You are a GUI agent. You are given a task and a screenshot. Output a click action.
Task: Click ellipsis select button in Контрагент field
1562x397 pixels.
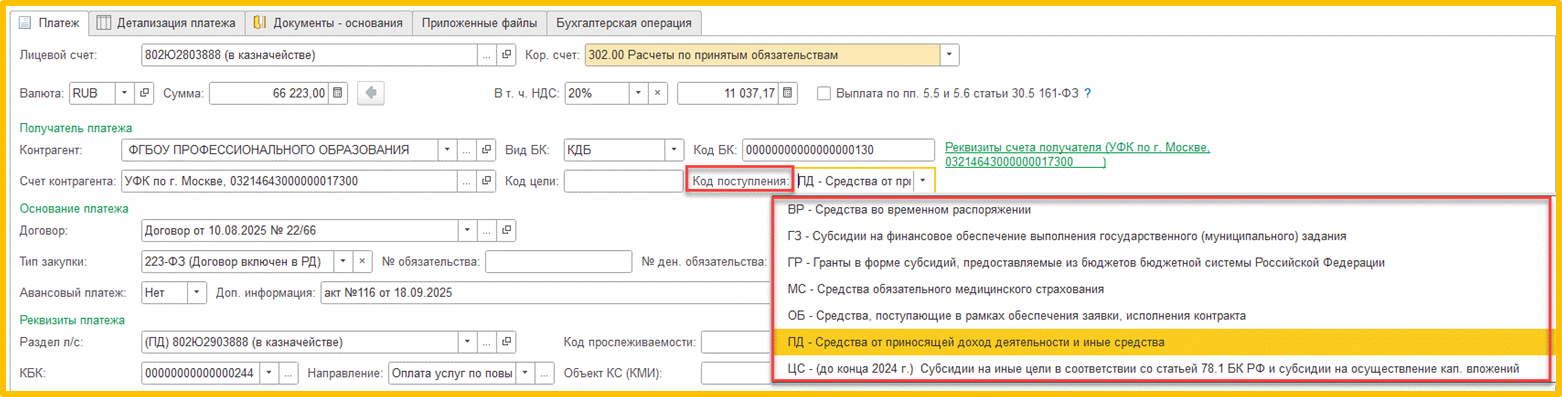coord(466,150)
